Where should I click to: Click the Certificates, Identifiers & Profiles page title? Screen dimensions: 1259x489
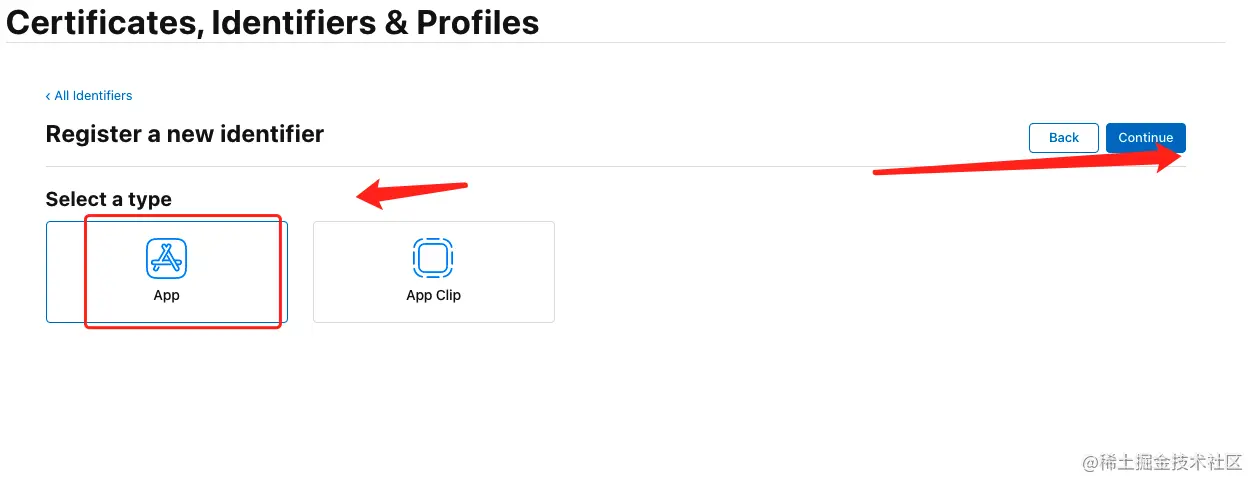[x=273, y=21]
